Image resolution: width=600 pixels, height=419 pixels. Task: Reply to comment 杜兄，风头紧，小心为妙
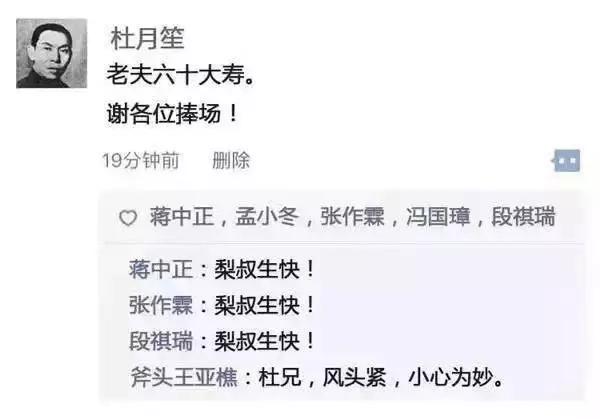(x=381, y=377)
